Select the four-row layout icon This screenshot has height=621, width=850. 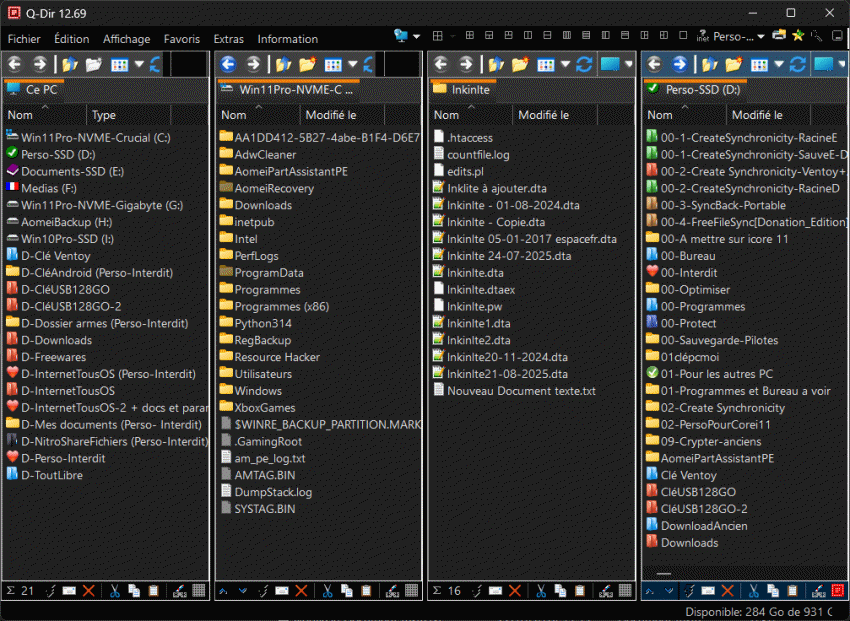pyautogui.click(x=586, y=36)
